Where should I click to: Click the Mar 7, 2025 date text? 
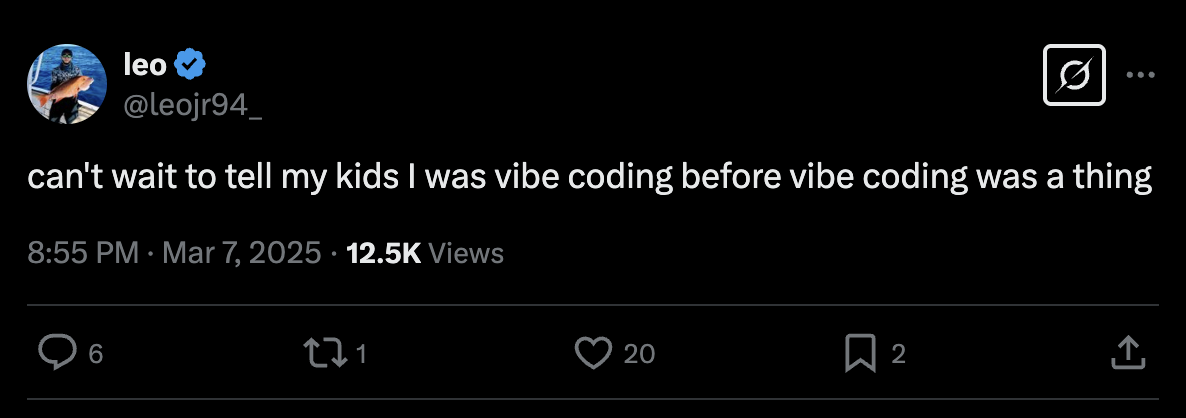click(242, 252)
